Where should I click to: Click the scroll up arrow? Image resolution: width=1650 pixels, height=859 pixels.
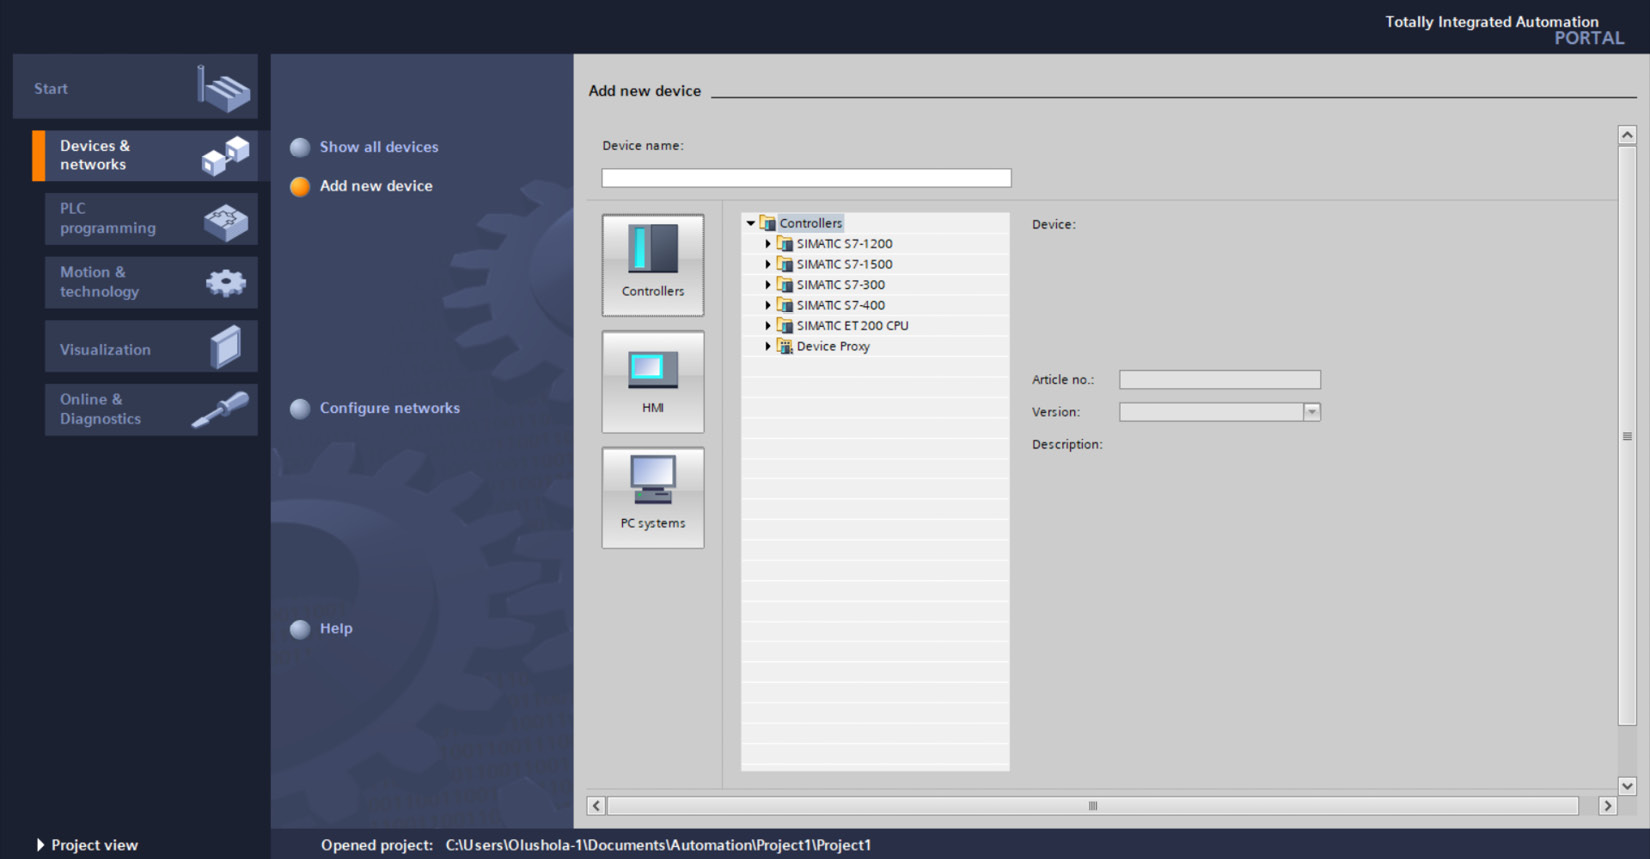(x=1627, y=135)
